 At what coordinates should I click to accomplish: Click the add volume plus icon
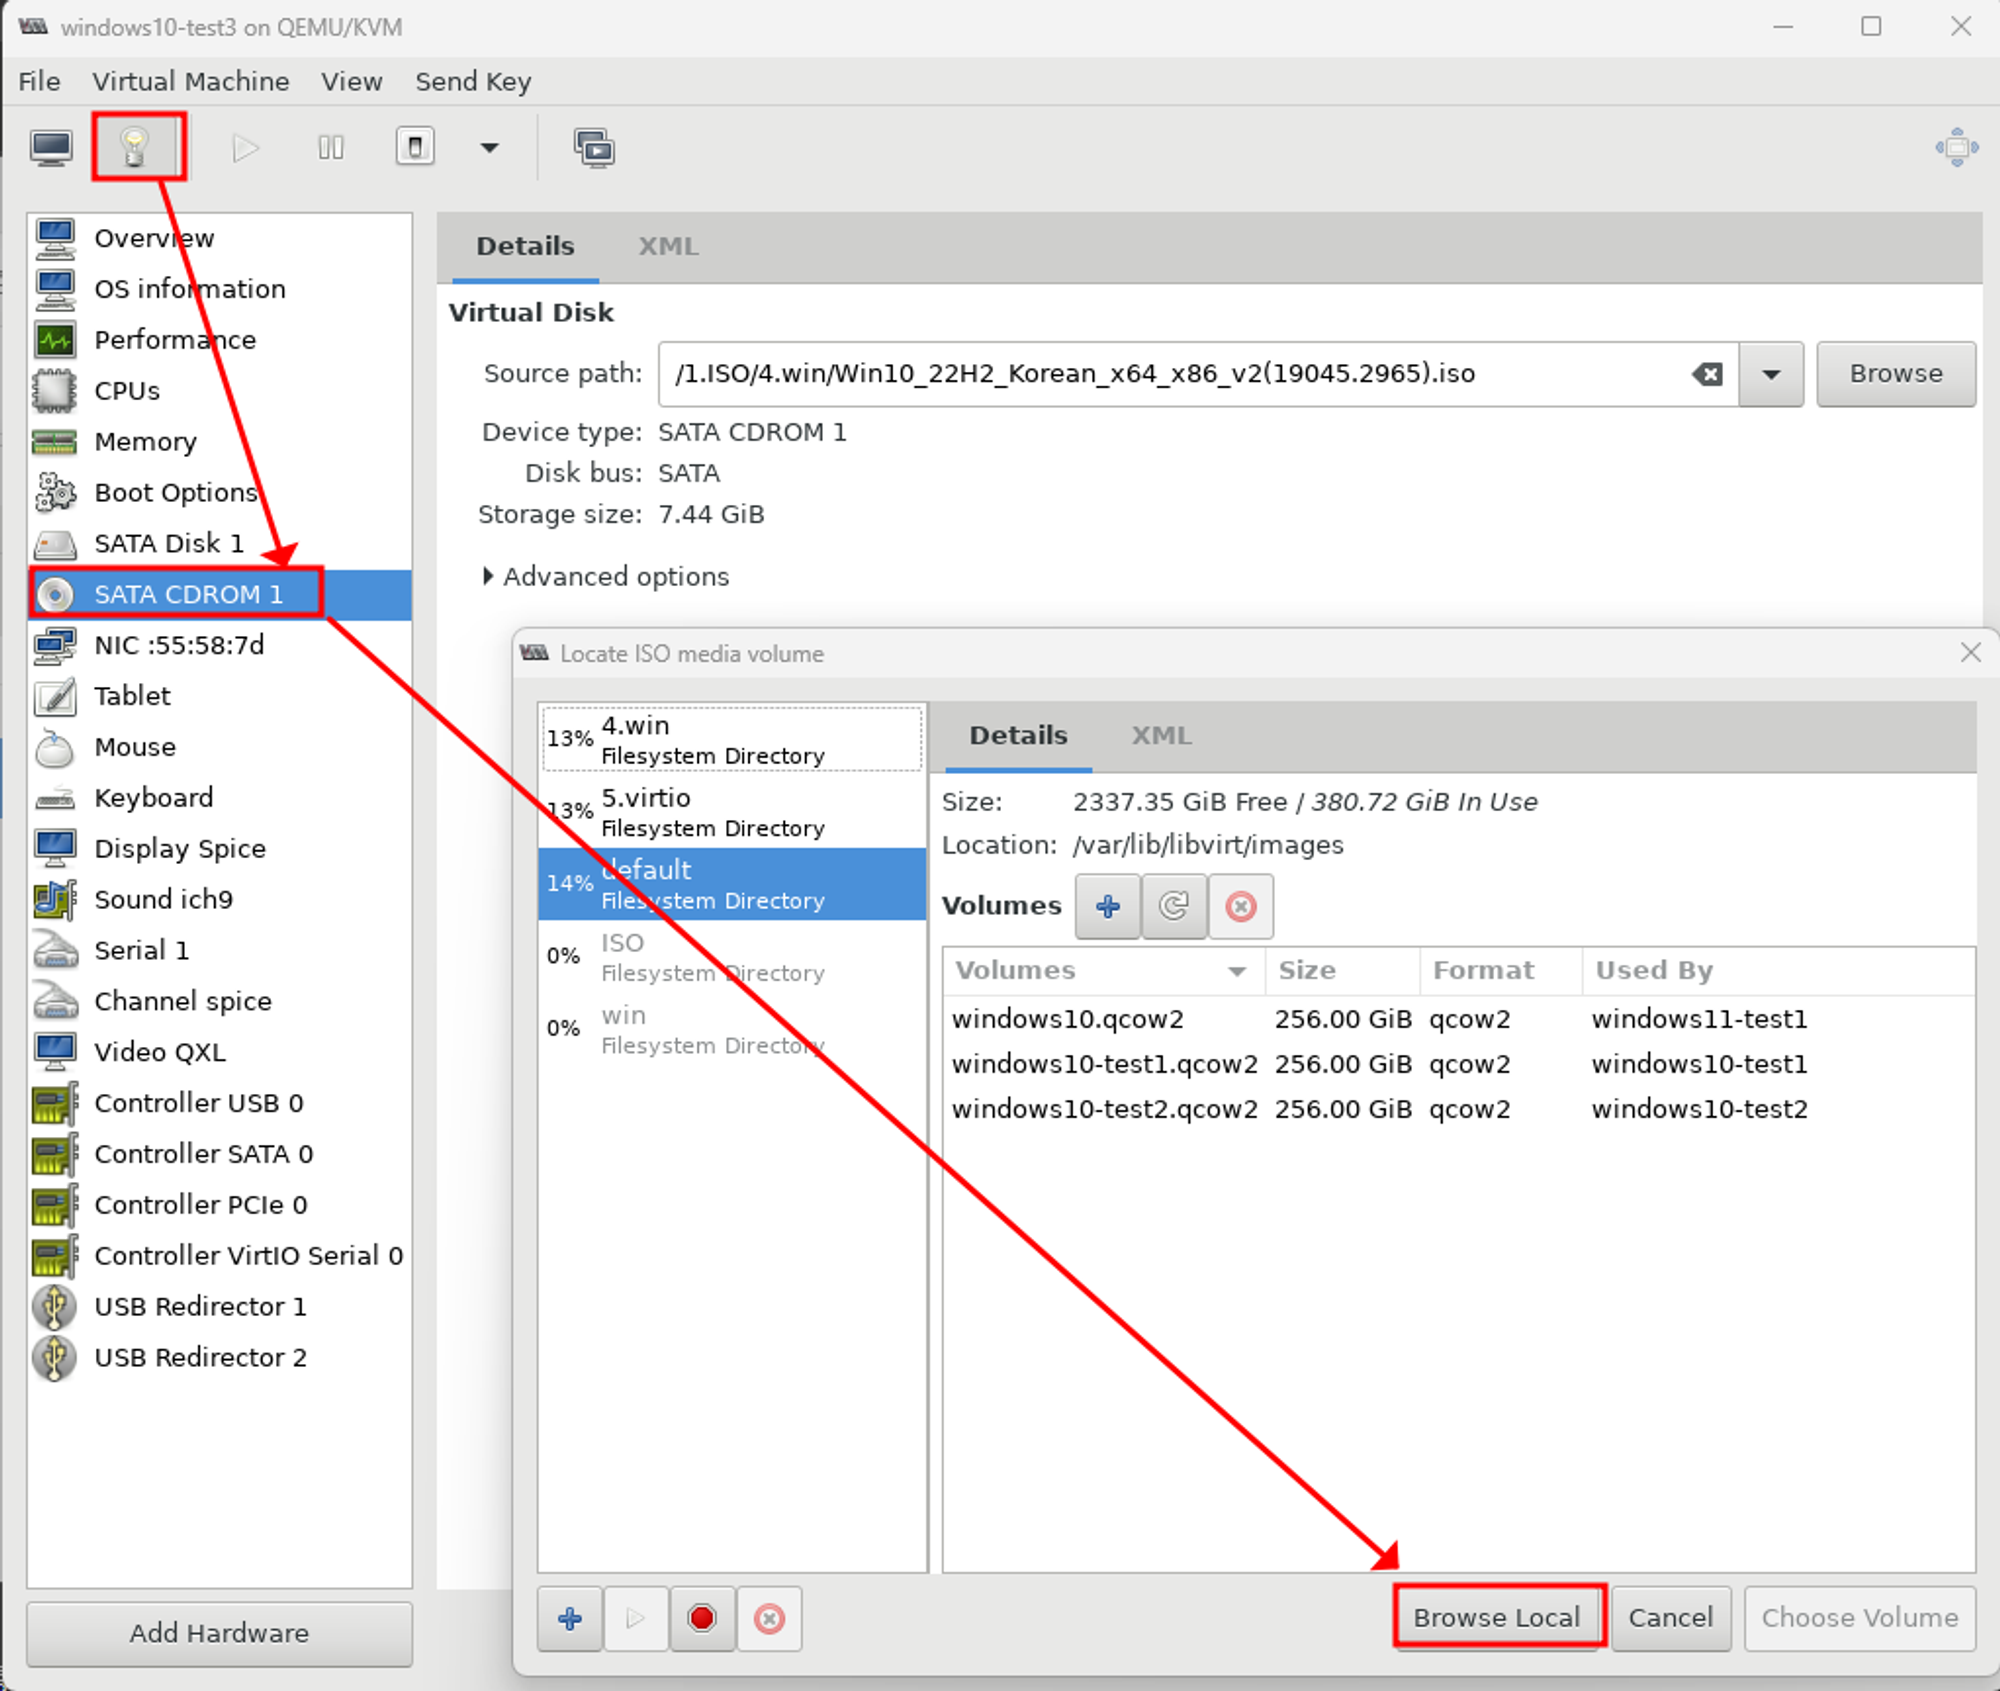pos(1107,906)
